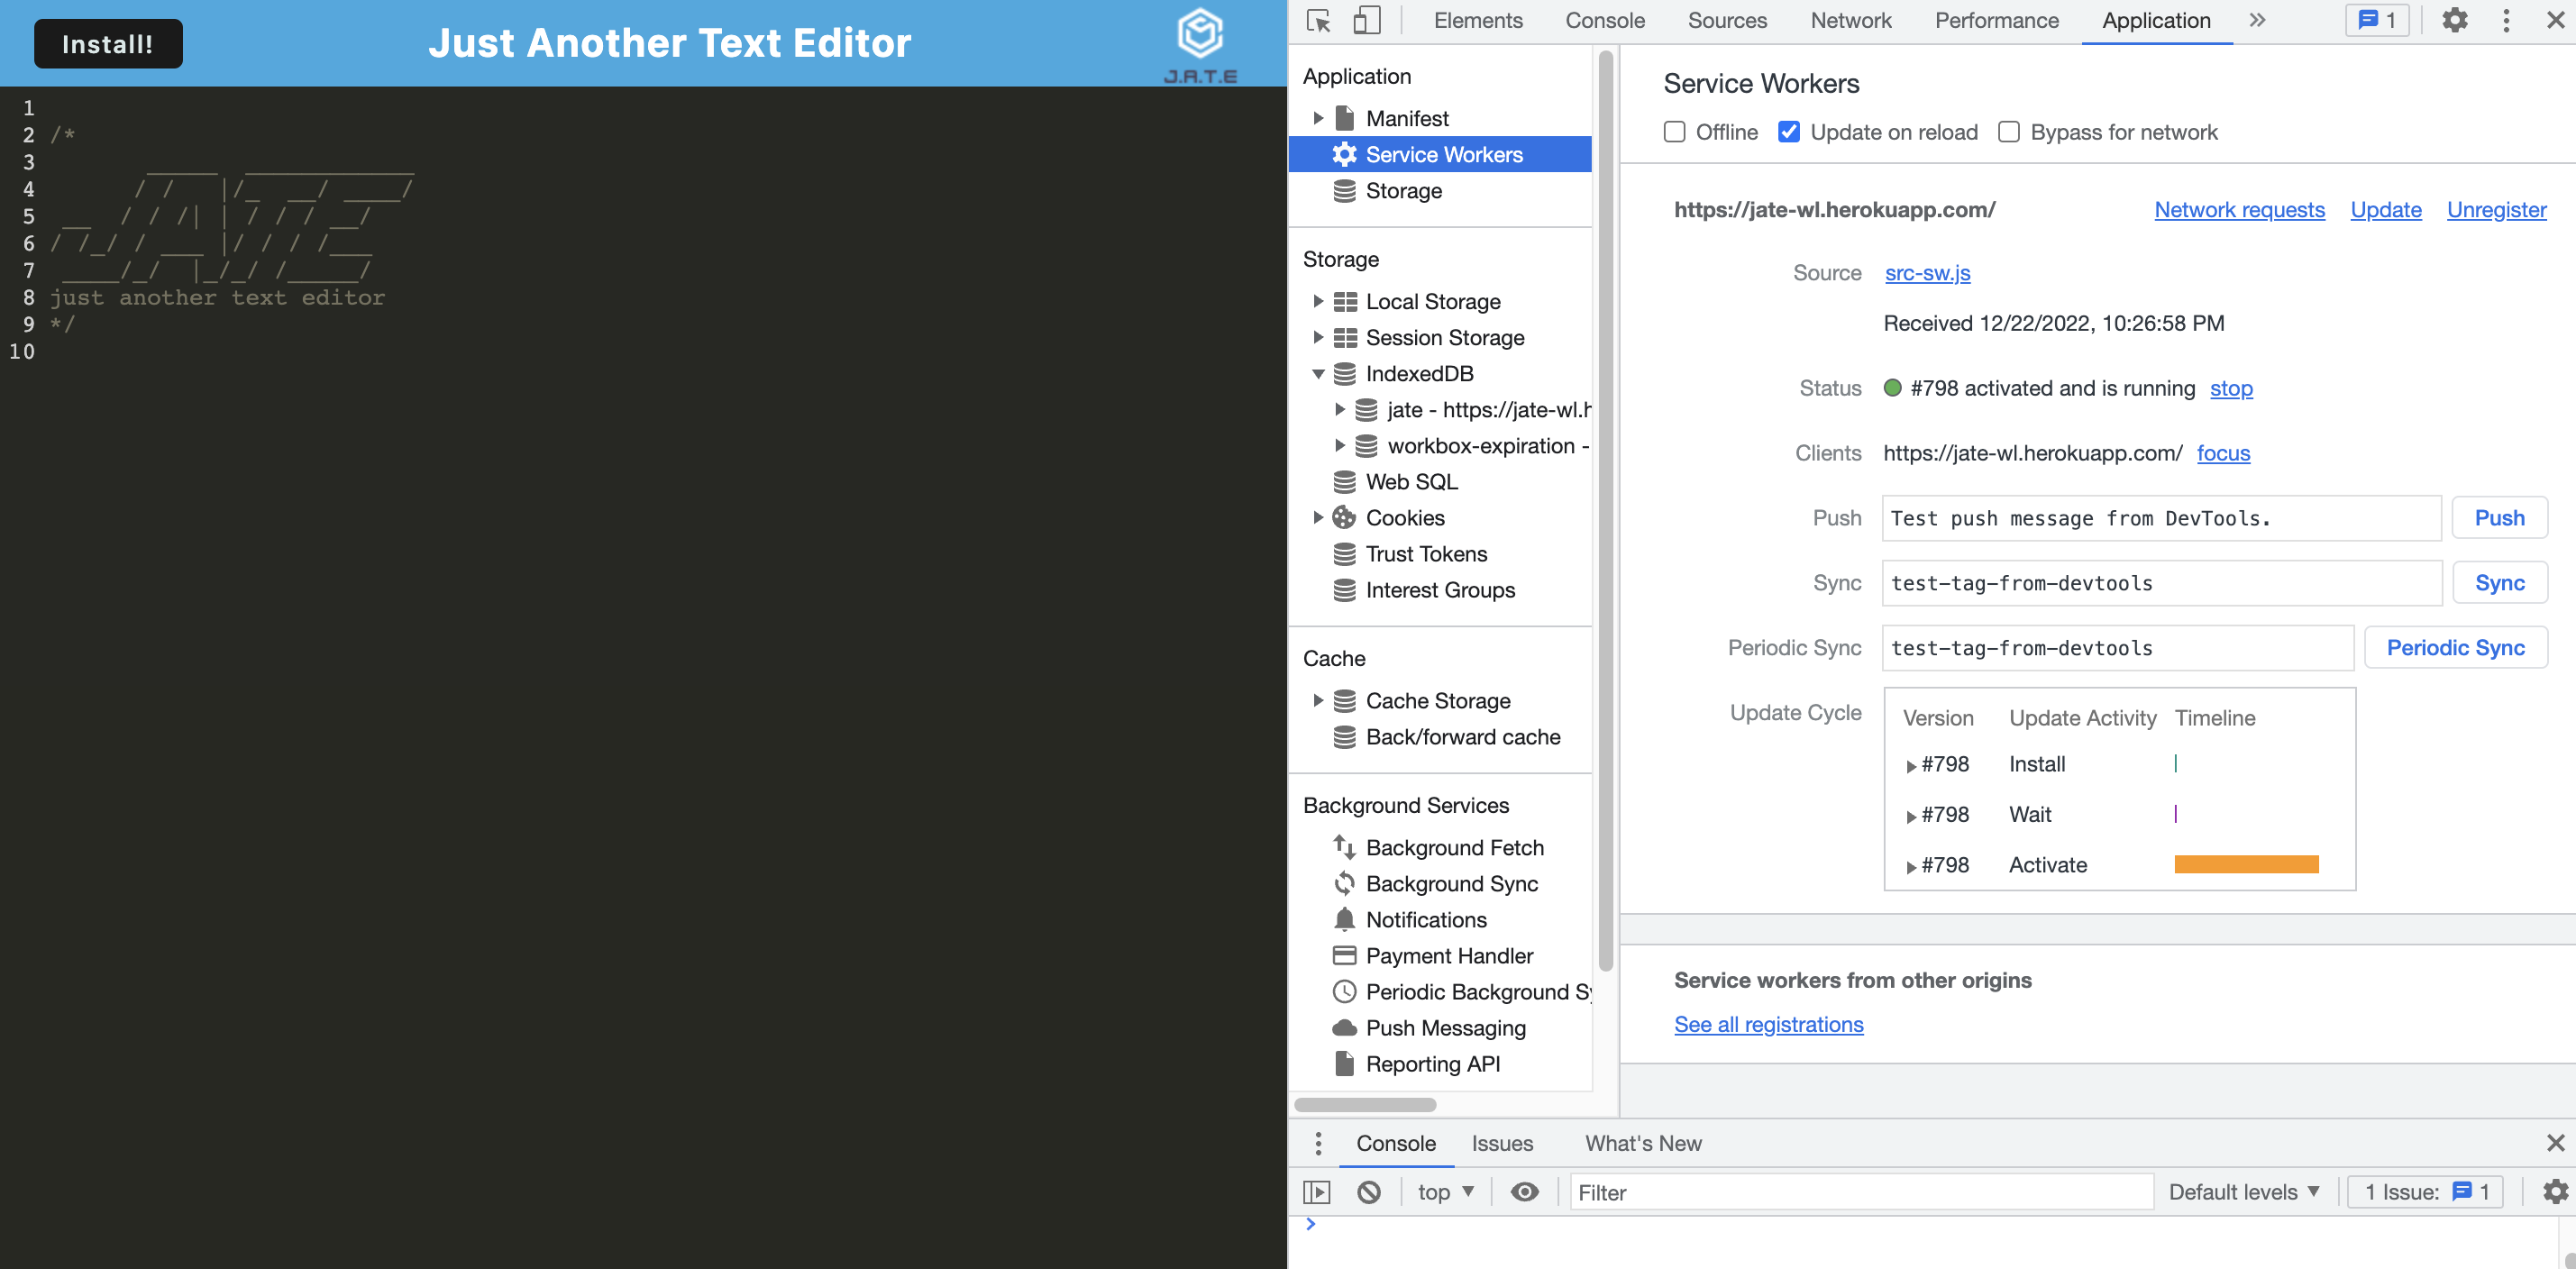The image size is (2576, 1269).
Task: Open Service Workers panel via gear icon
Action: 1344,154
